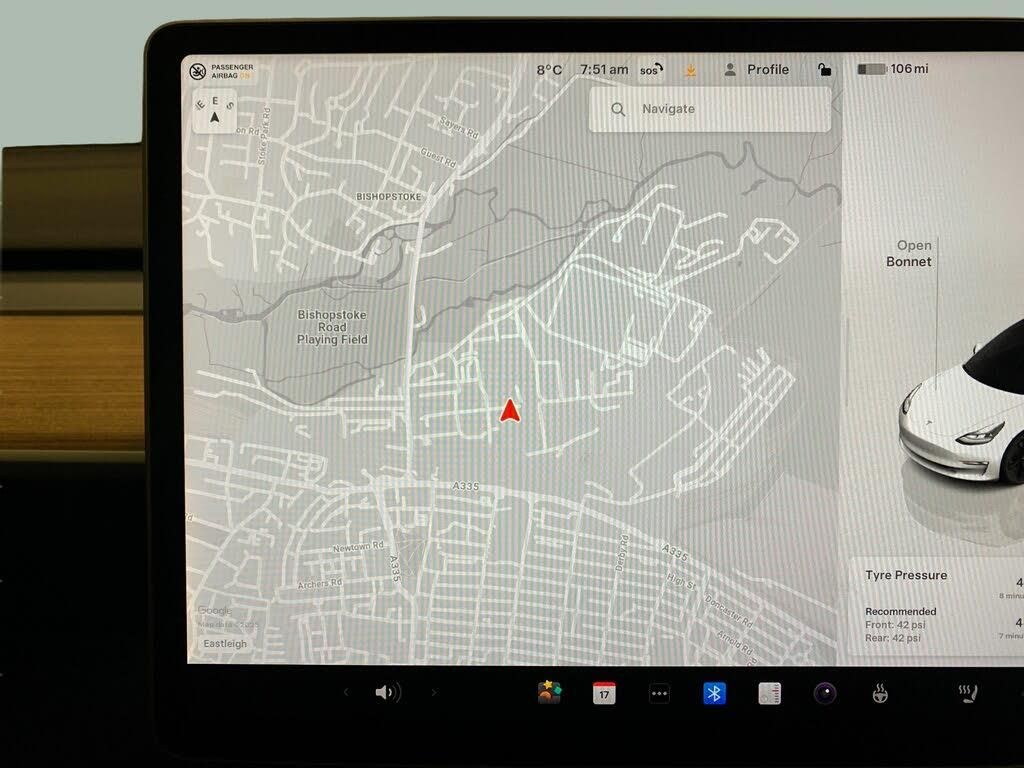This screenshot has width=1024, height=768.
Task: Tap the speaker volume icon
Action: click(x=388, y=692)
